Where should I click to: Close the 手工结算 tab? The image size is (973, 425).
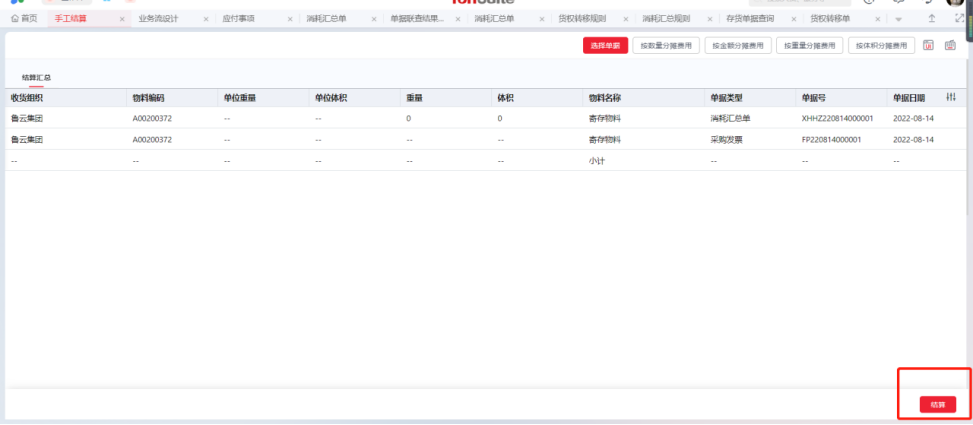coord(122,19)
